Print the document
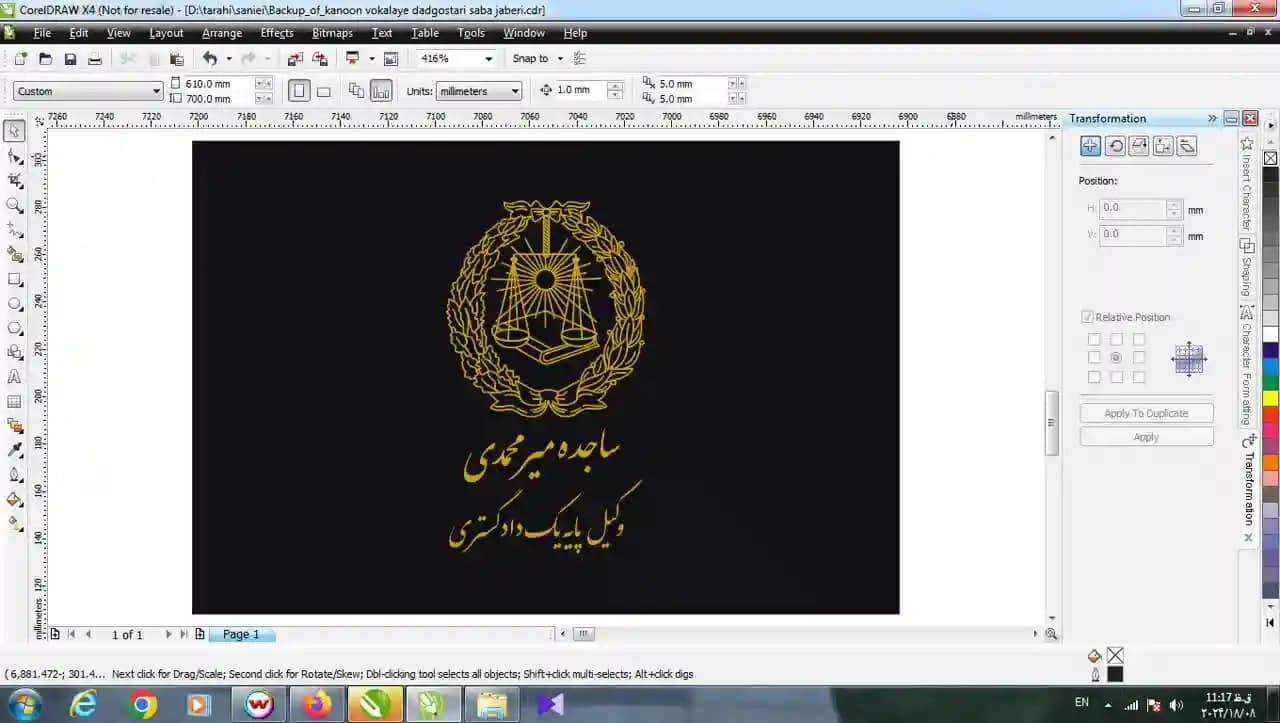 coord(95,59)
